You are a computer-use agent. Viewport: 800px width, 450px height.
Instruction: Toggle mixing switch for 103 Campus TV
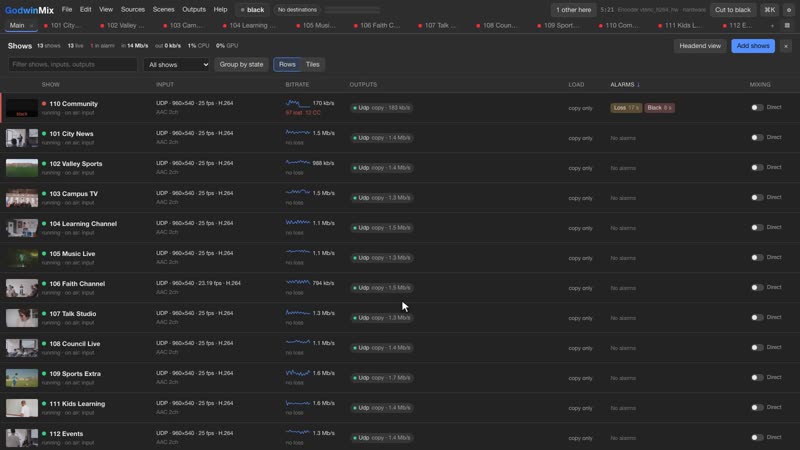(x=757, y=197)
